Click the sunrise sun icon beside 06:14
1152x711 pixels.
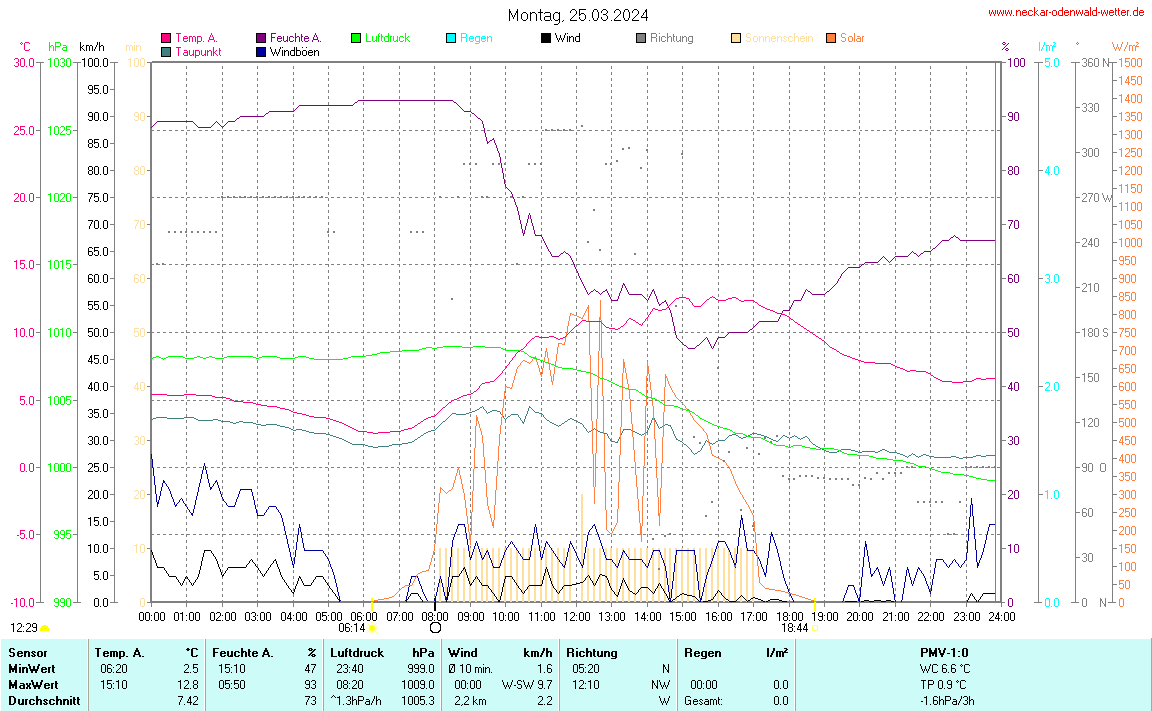click(373, 628)
